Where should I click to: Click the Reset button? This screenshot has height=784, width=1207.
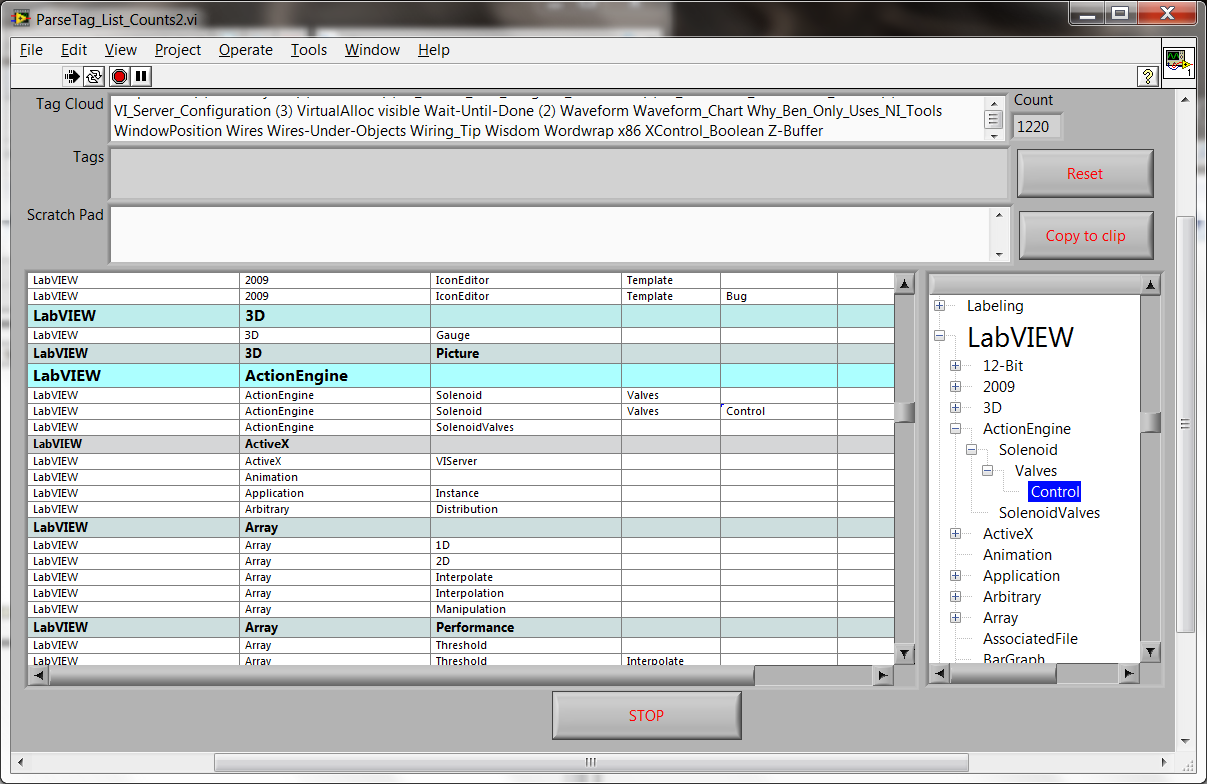[x=1085, y=174]
